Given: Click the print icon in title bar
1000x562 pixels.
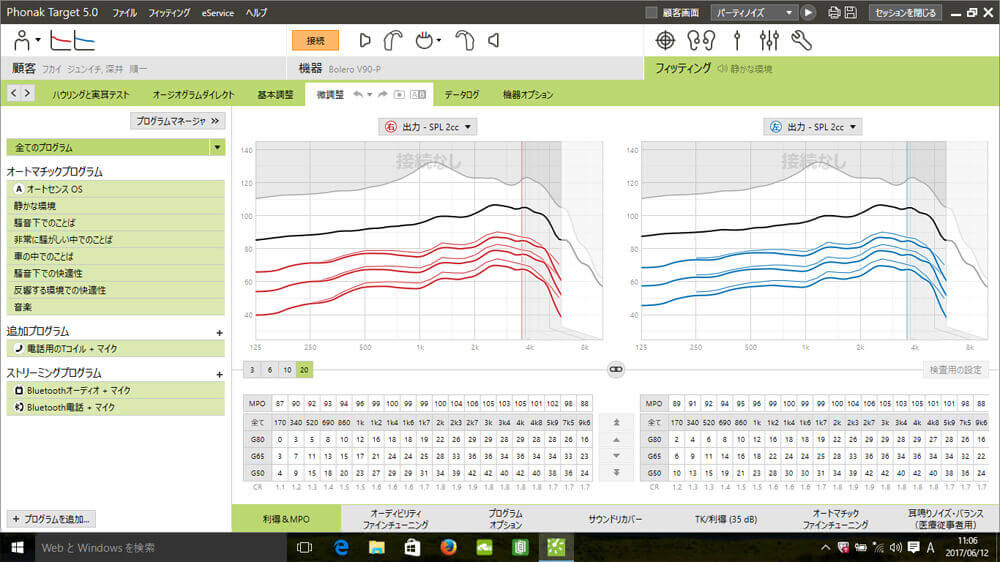Looking at the screenshot, I should click(834, 12).
